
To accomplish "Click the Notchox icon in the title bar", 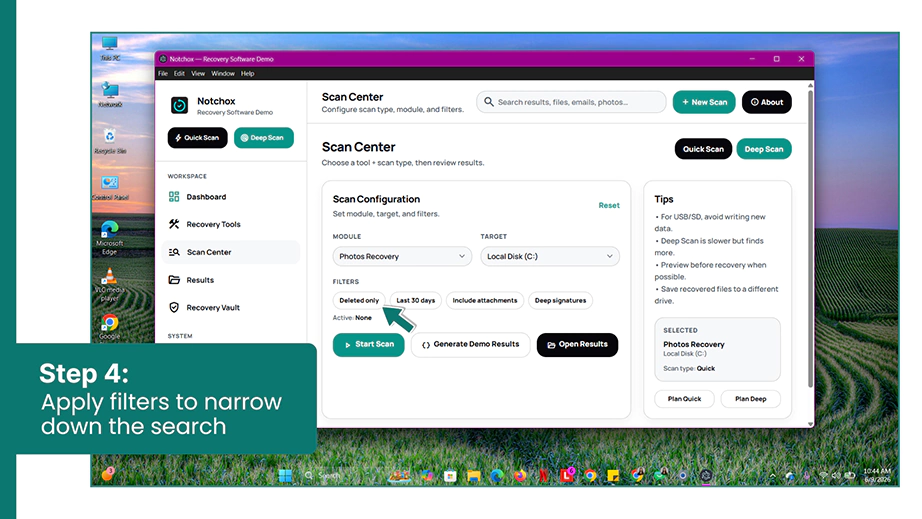I will click(163, 59).
